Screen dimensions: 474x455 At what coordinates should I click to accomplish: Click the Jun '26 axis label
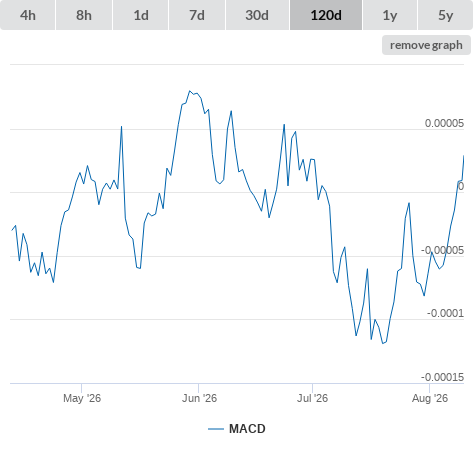coord(199,398)
